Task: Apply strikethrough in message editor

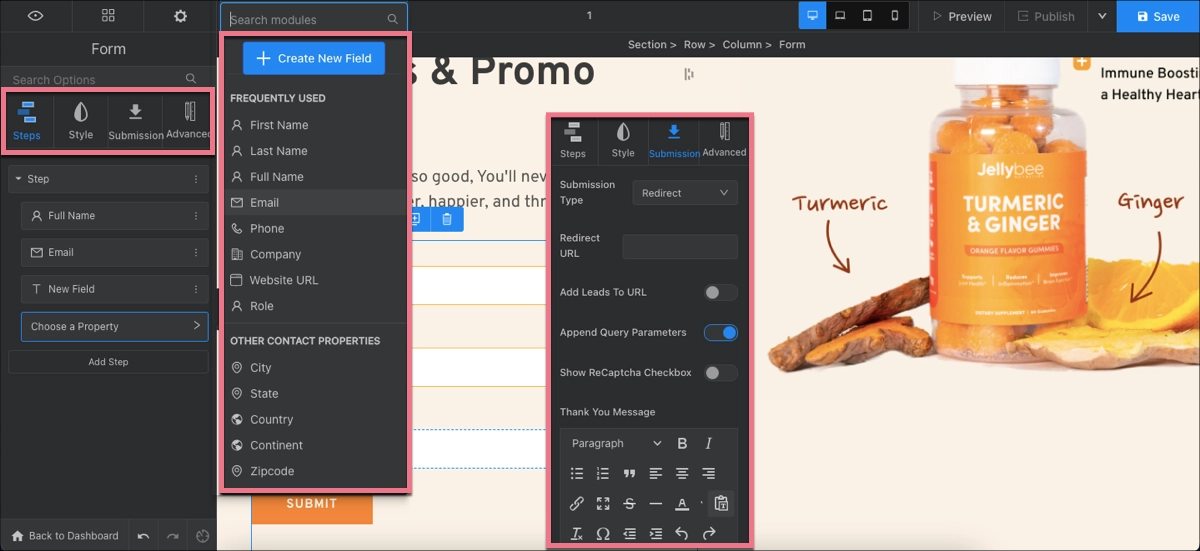Action: pos(629,503)
